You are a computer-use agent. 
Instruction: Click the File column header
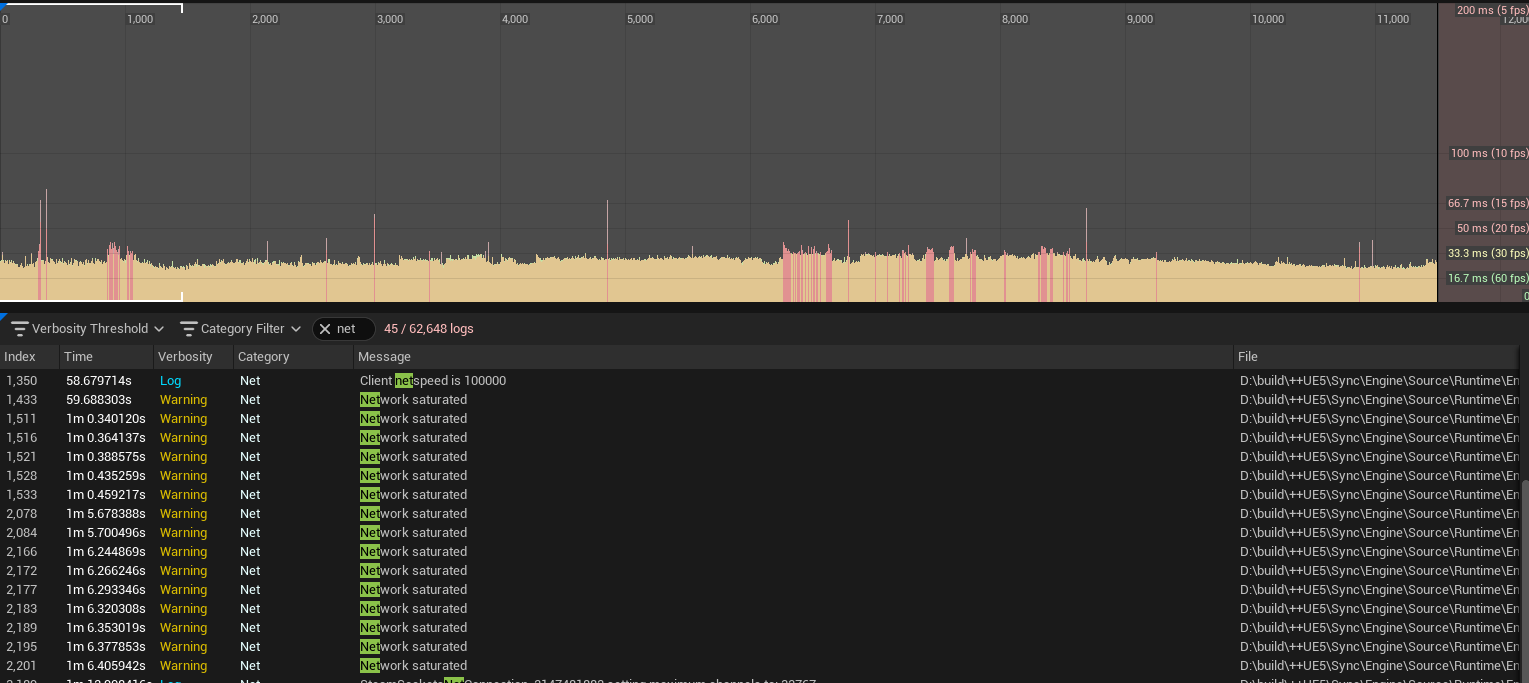[1247, 357]
